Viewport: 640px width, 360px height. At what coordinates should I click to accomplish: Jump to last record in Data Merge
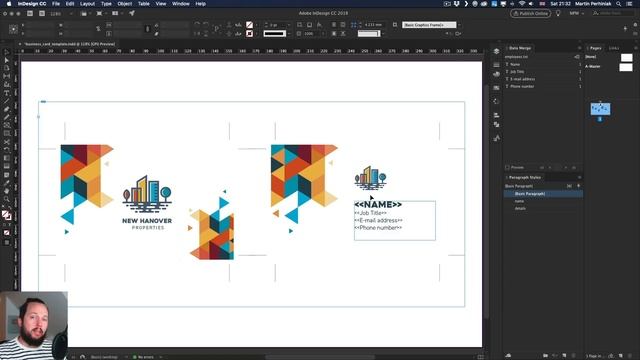pyautogui.click(x=574, y=167)
